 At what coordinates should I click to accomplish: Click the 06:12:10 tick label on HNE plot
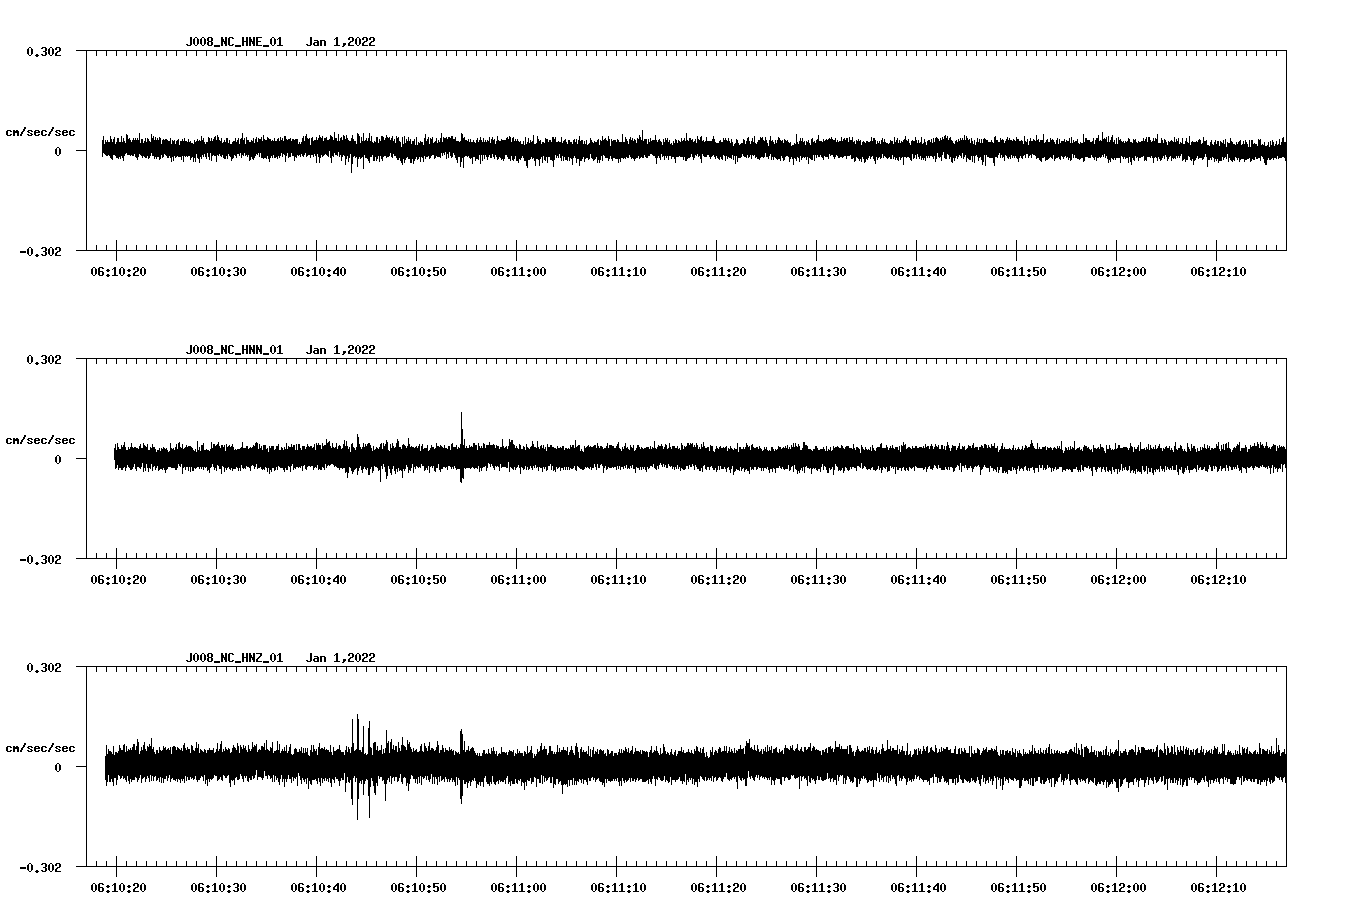[x=1218, y=272]
